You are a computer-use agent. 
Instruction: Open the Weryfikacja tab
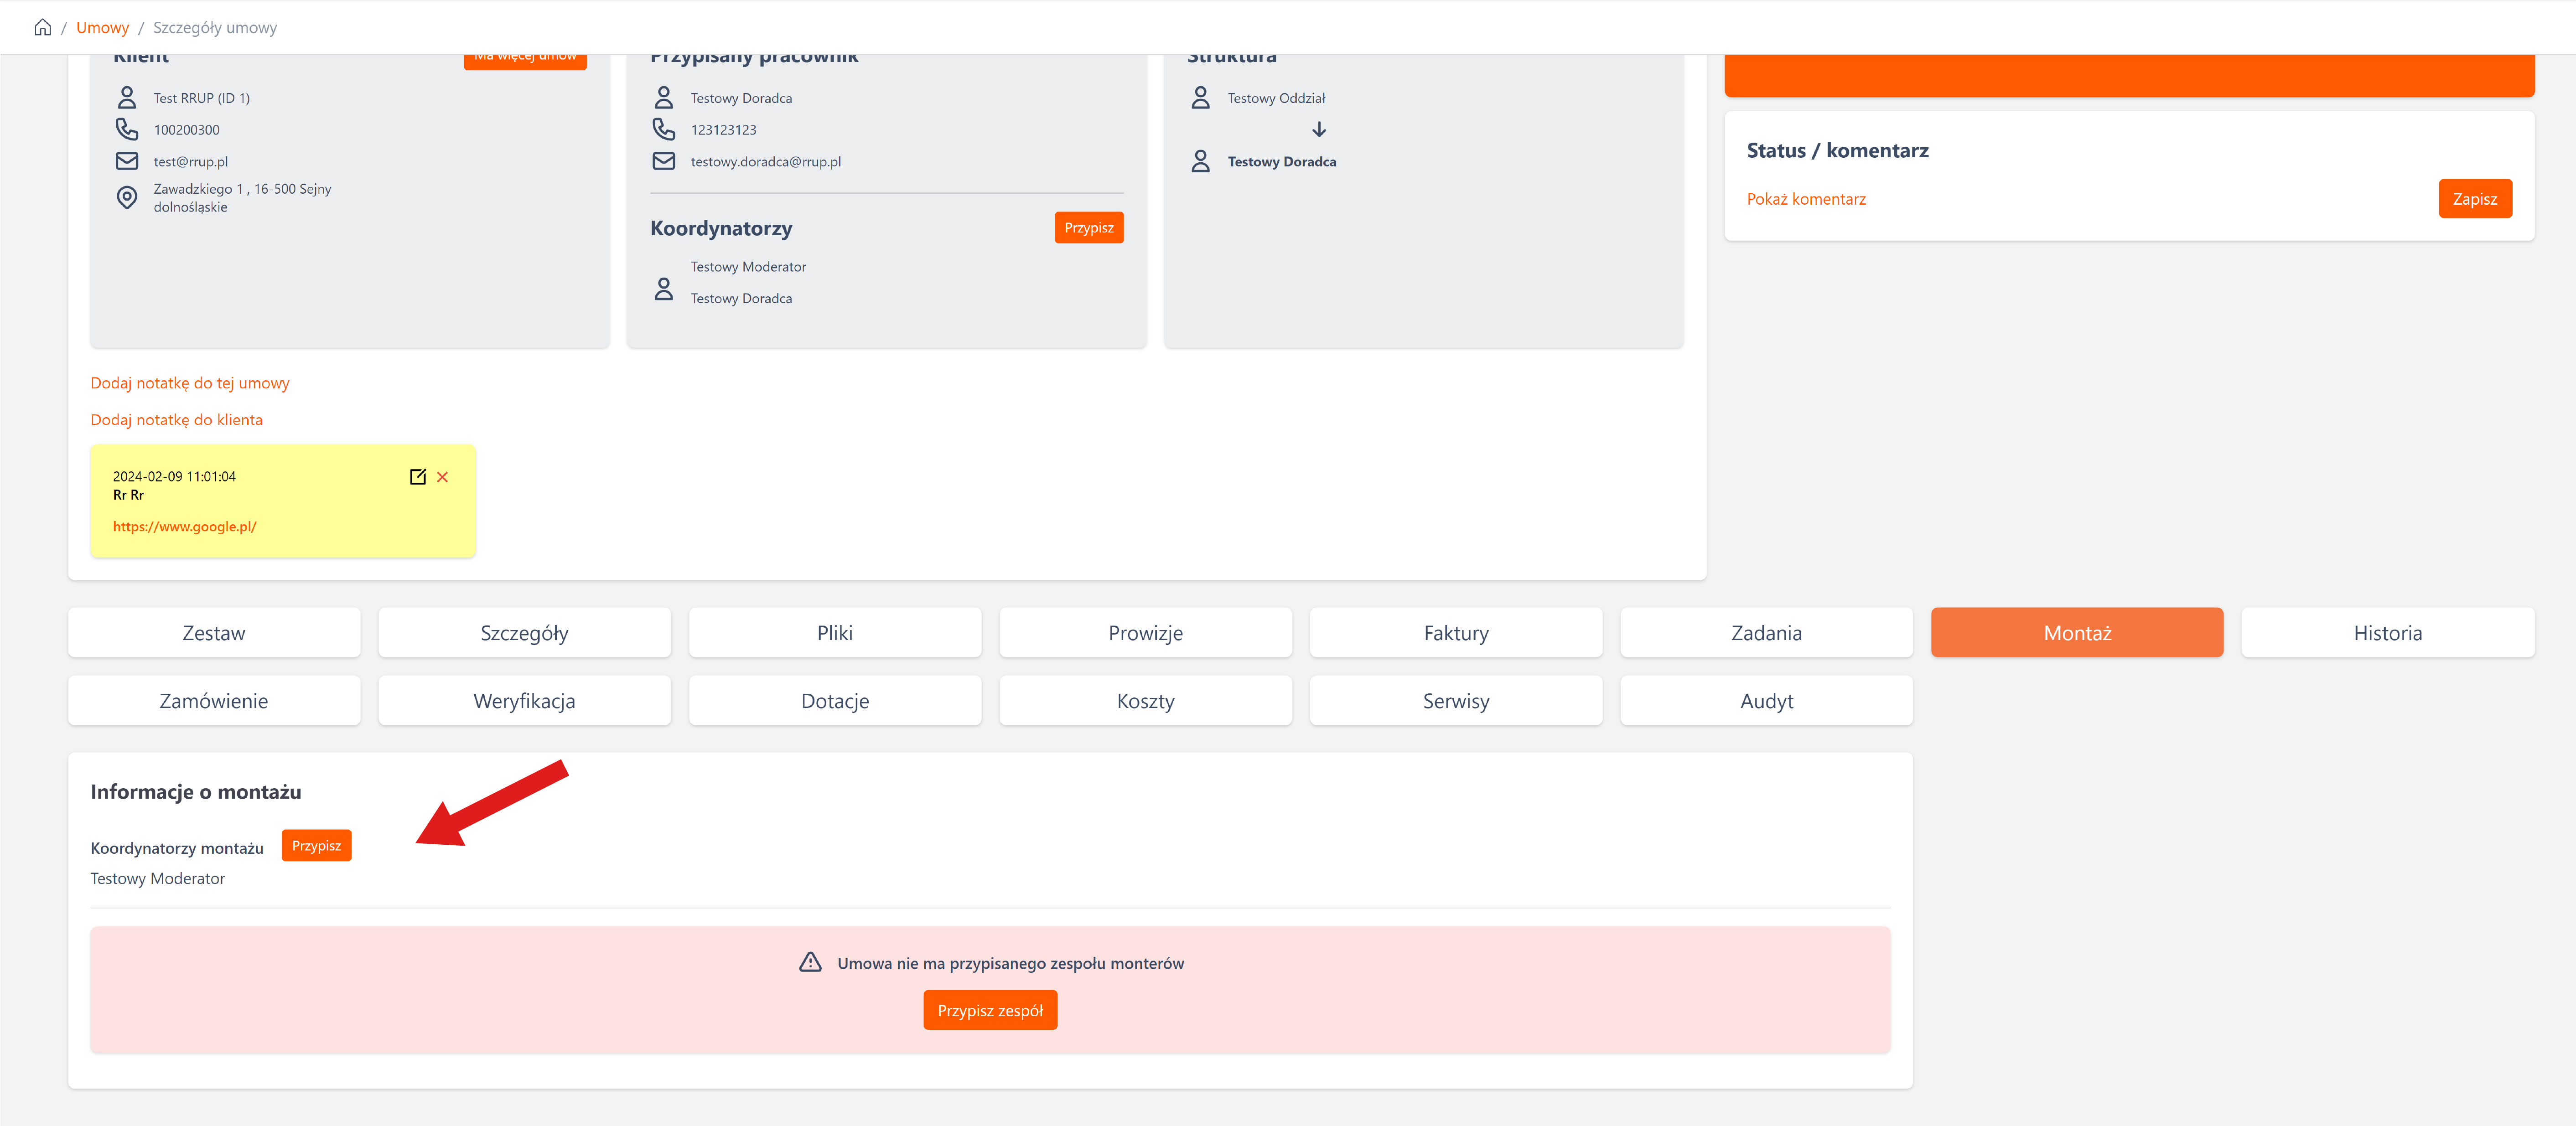coord(524,700)
